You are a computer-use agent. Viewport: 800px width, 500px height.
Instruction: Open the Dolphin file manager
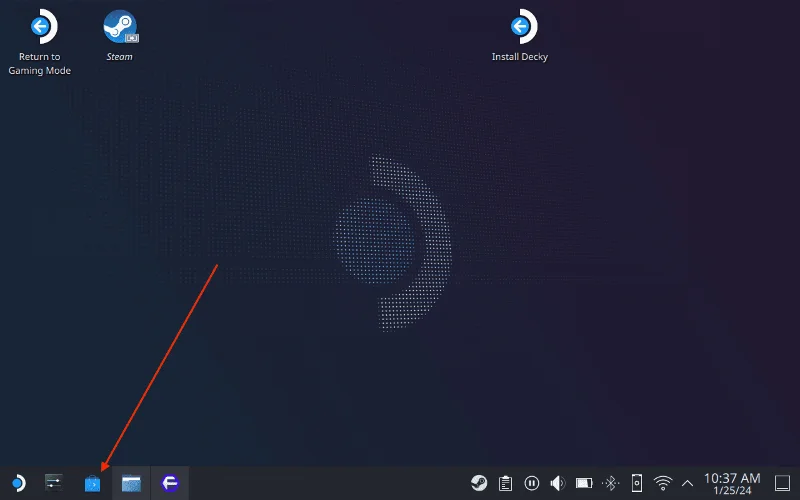(x=131, y=483)
